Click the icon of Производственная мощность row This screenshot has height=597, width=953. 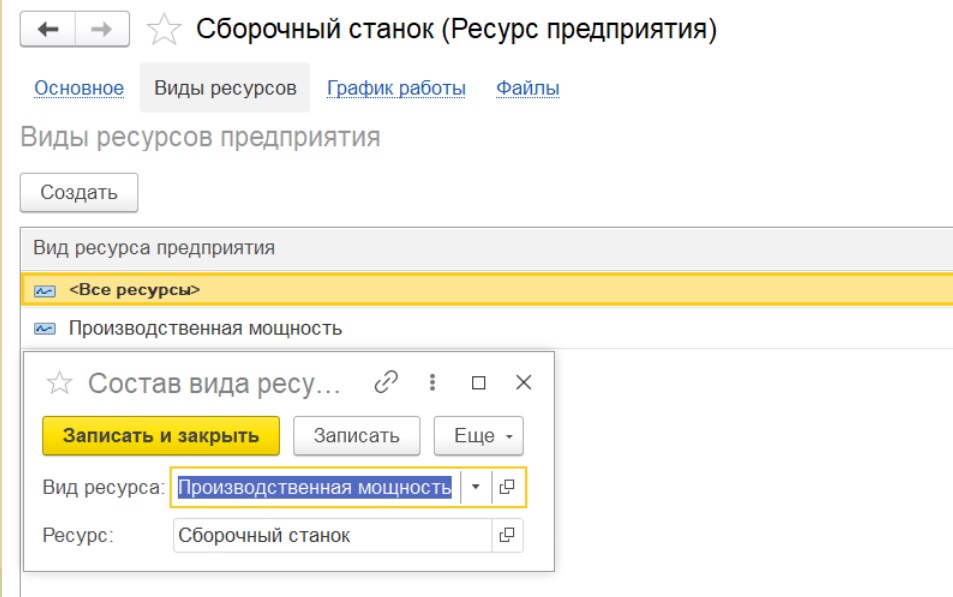(44, 329)
